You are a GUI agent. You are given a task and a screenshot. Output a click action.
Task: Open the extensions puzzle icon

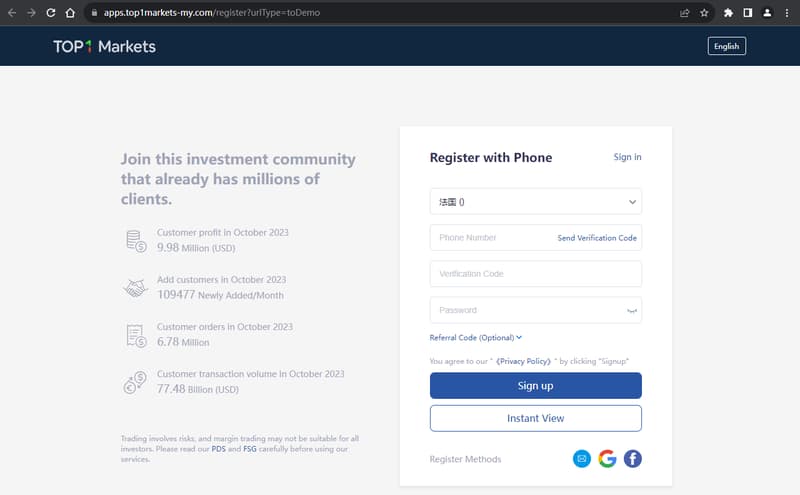pyautogui.click(x=728, y=13)
